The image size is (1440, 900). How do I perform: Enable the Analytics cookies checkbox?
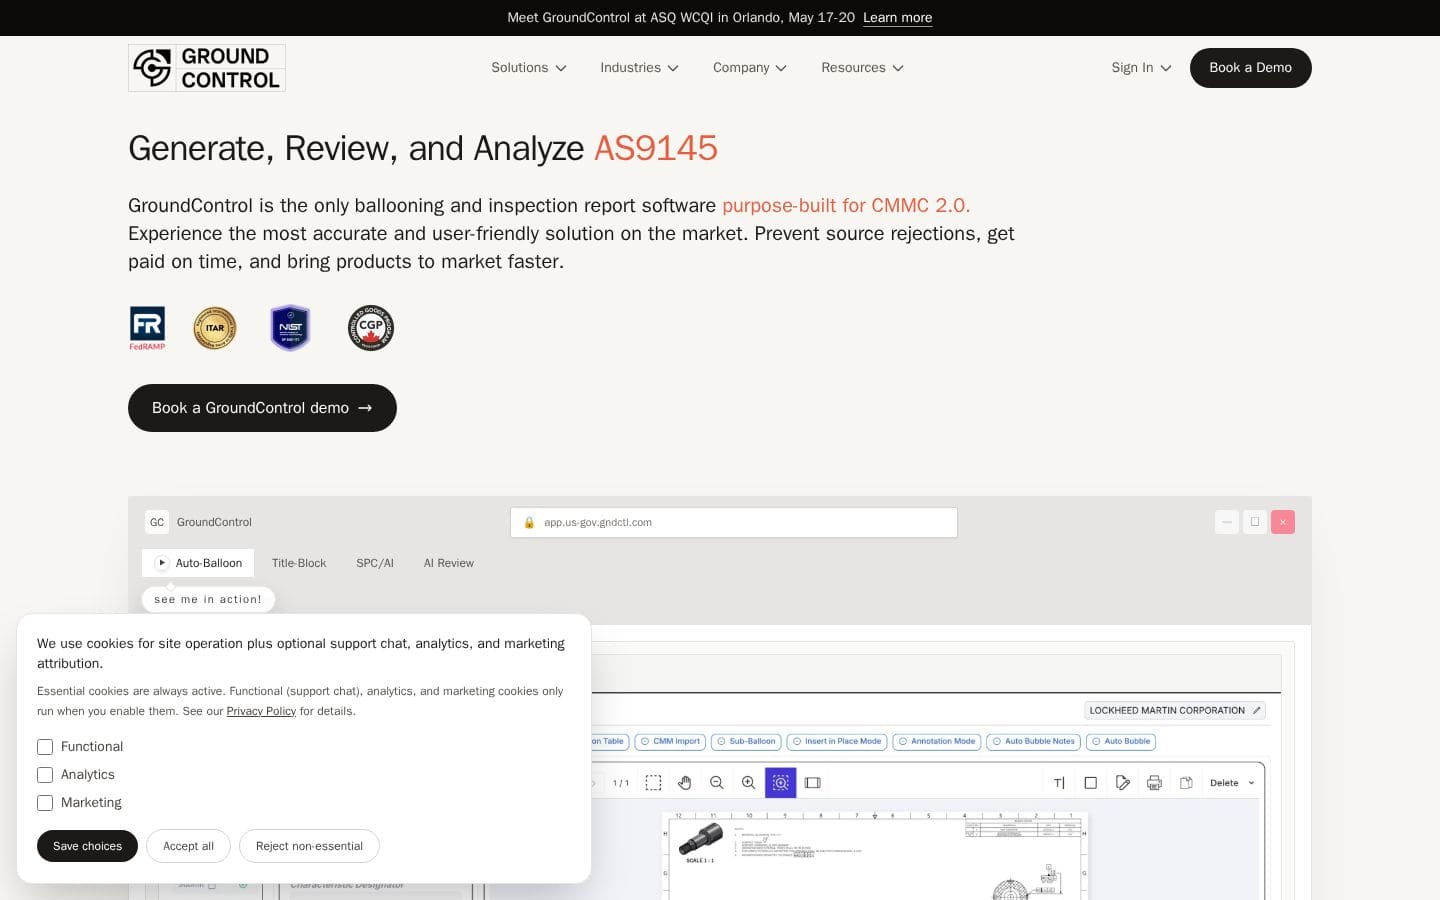pos(45,775)
